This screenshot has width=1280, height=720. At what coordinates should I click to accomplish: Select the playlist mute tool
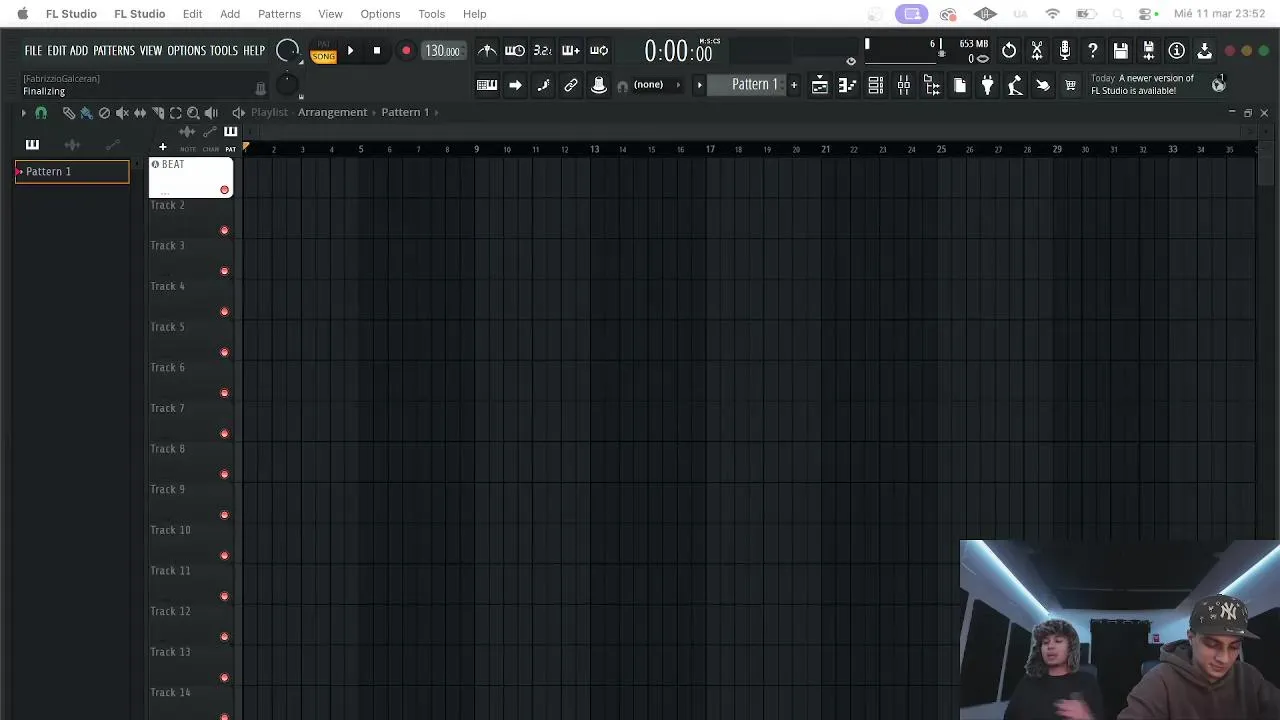pos(122,113)
